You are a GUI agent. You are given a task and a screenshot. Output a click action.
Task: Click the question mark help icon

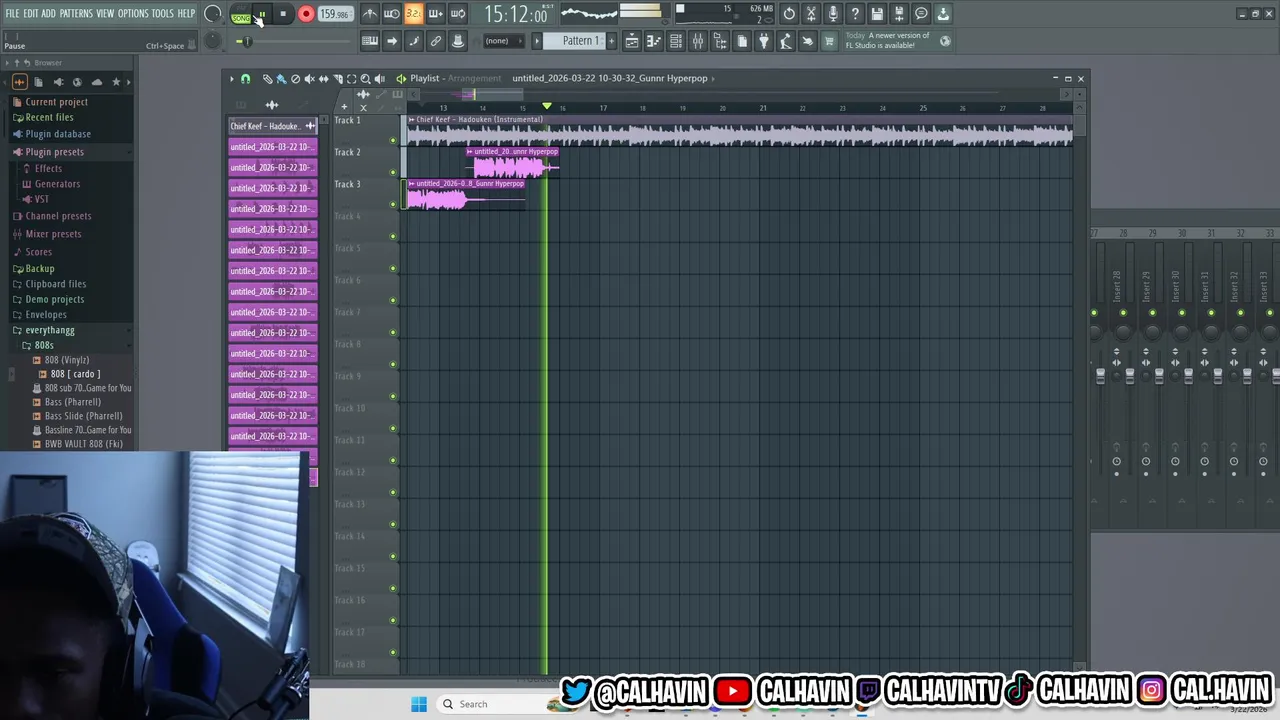click(855, 14)
